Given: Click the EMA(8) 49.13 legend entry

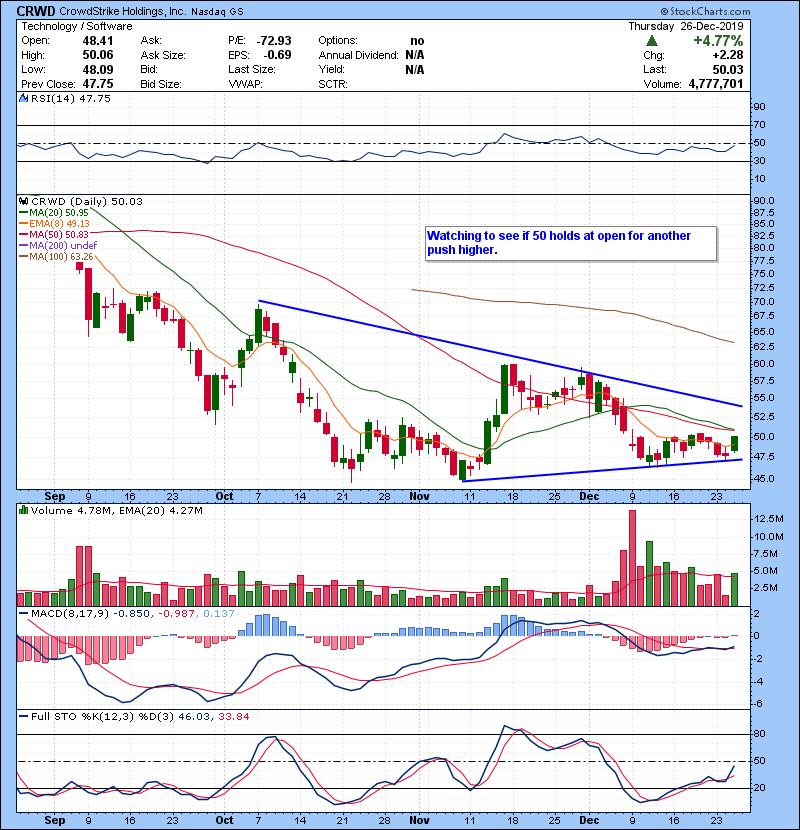Looking at the screenshot, I should 55,223.
